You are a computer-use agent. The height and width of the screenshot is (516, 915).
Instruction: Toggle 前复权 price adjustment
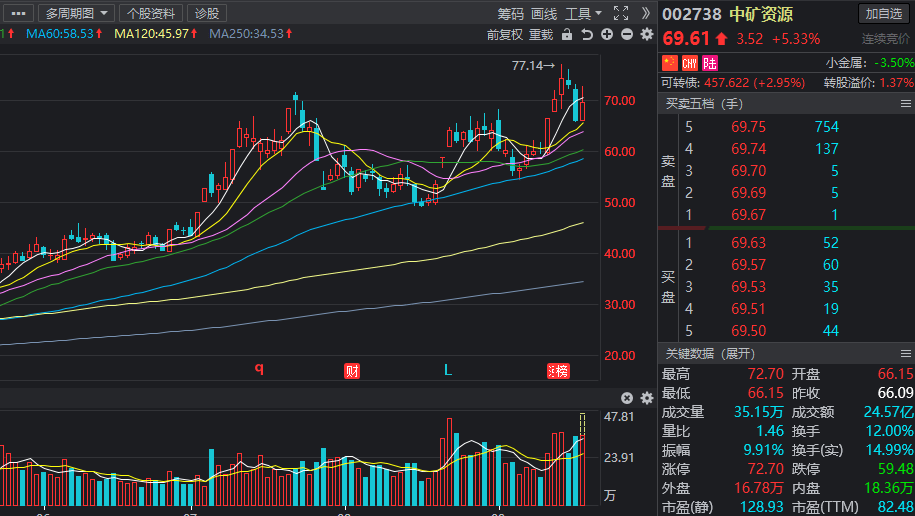pyautogui.click(x=505, y=35)
